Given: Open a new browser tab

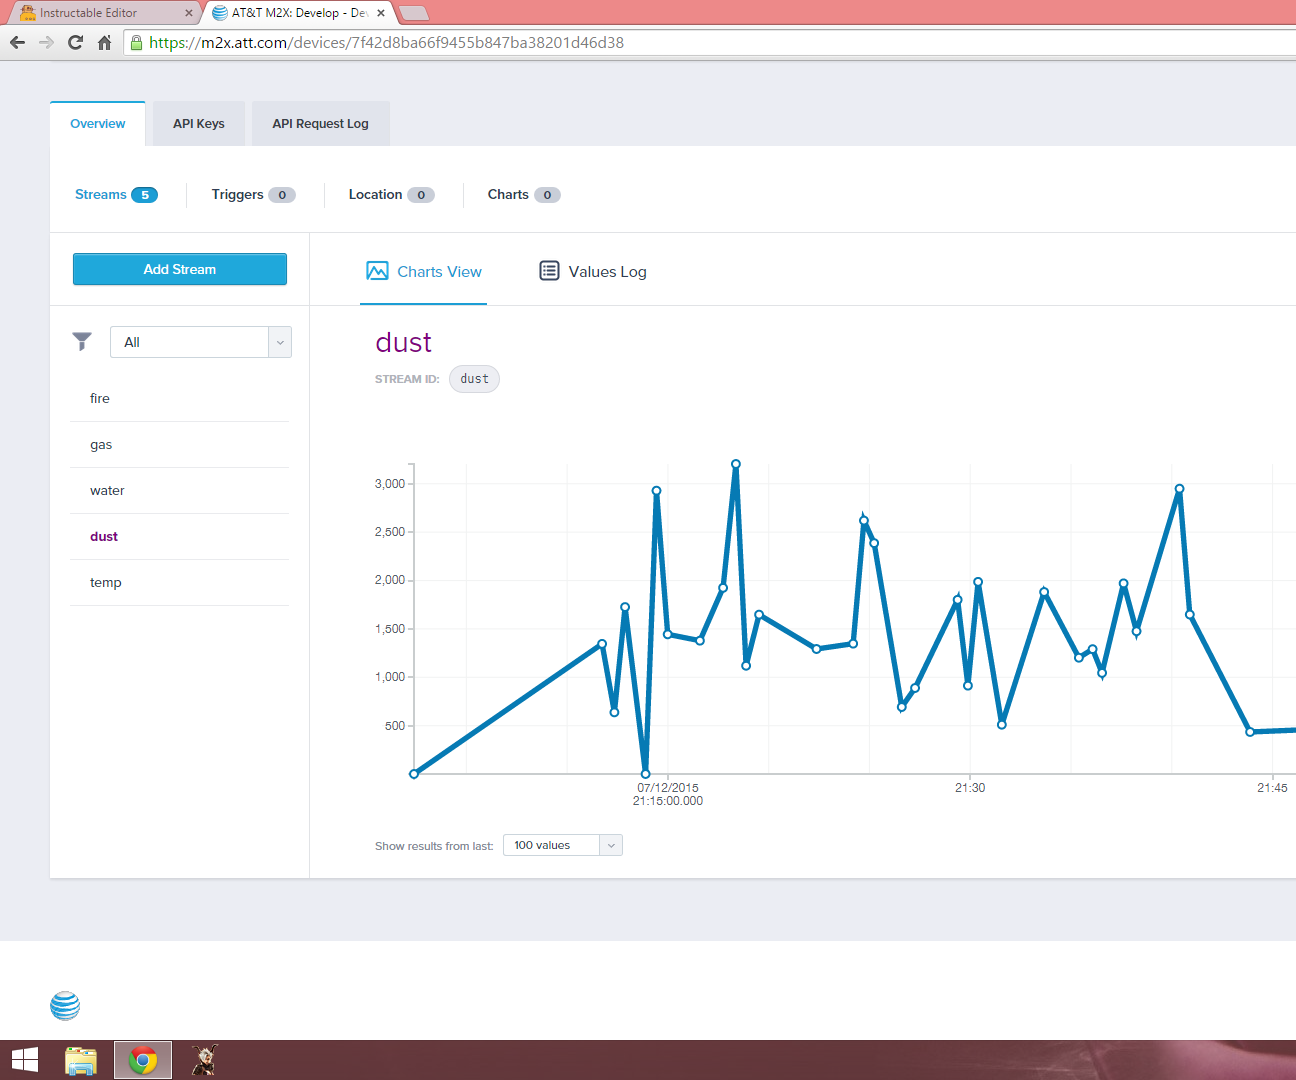Looking at the screenshot, I should tap(414, 13).
